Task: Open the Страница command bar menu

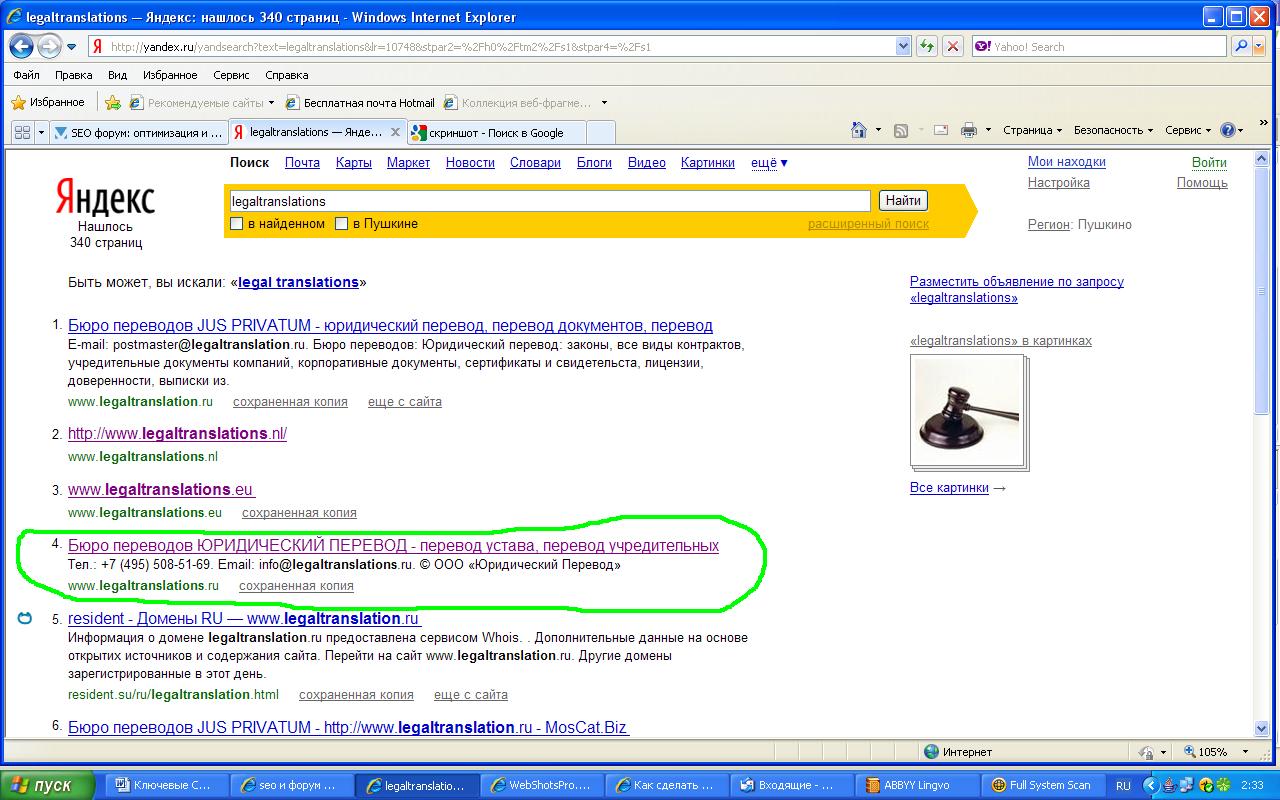Action: click(x=1032, y=130)
